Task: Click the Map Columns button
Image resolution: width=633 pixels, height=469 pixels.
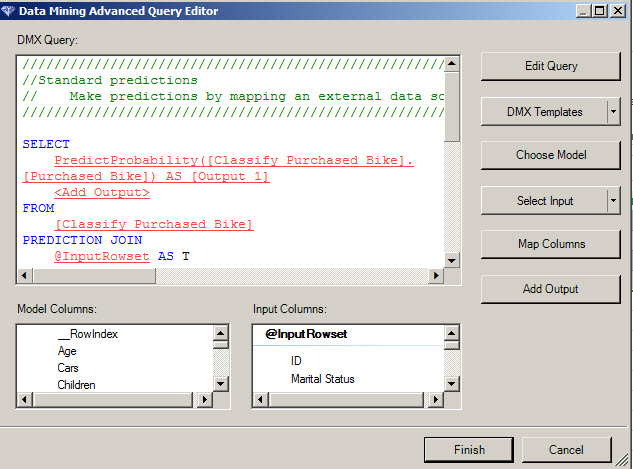Action: (551, 244)
